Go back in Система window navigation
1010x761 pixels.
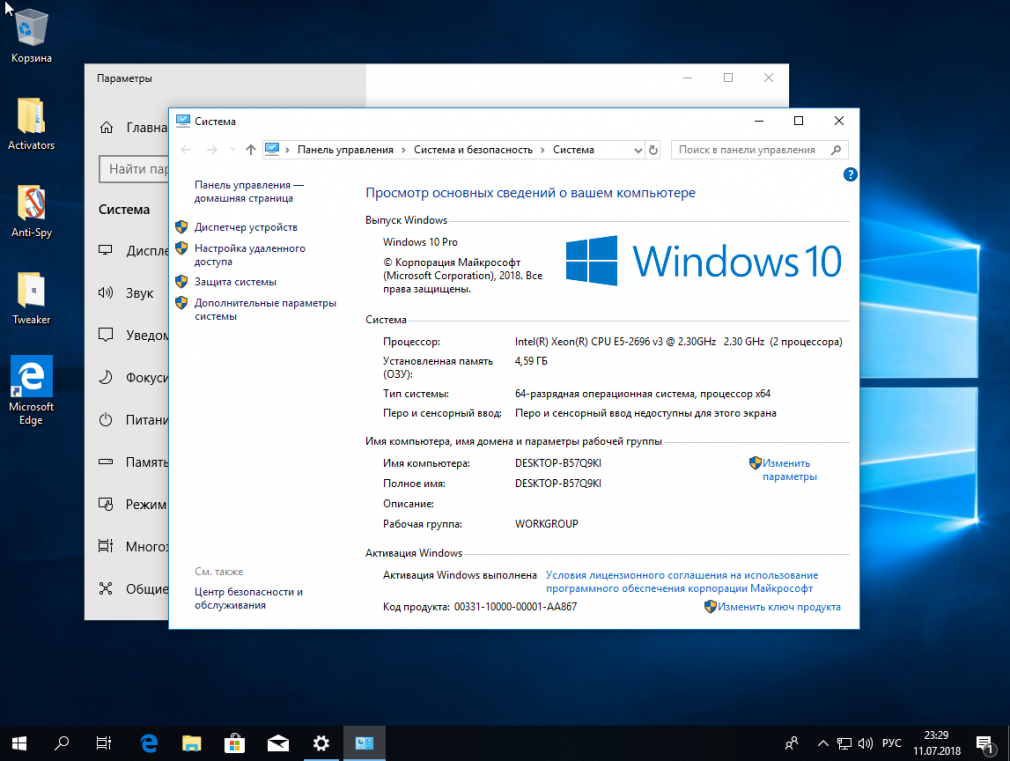pos(186,150)
